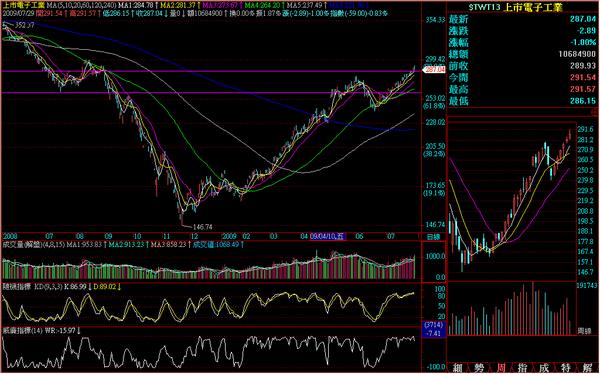
Task: Click the 287.04 current price tag on axis
Action: (x=434, y=69)
